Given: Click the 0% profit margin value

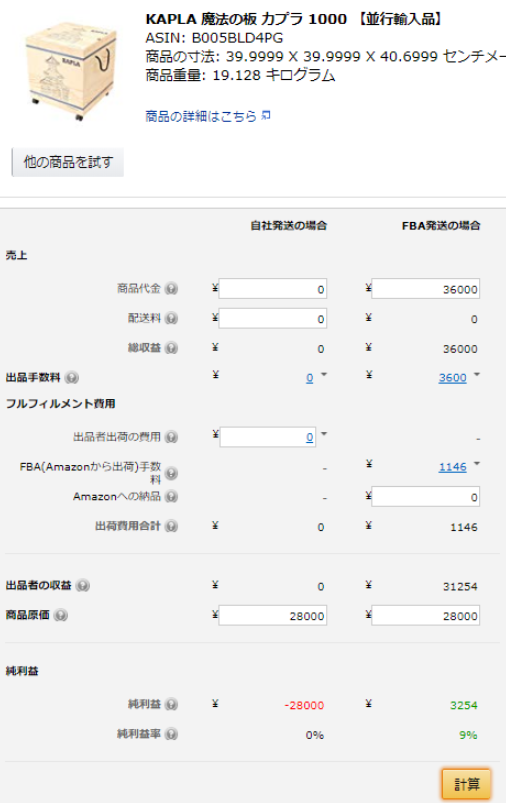Looking at the screenshot, I should point(314,735).
